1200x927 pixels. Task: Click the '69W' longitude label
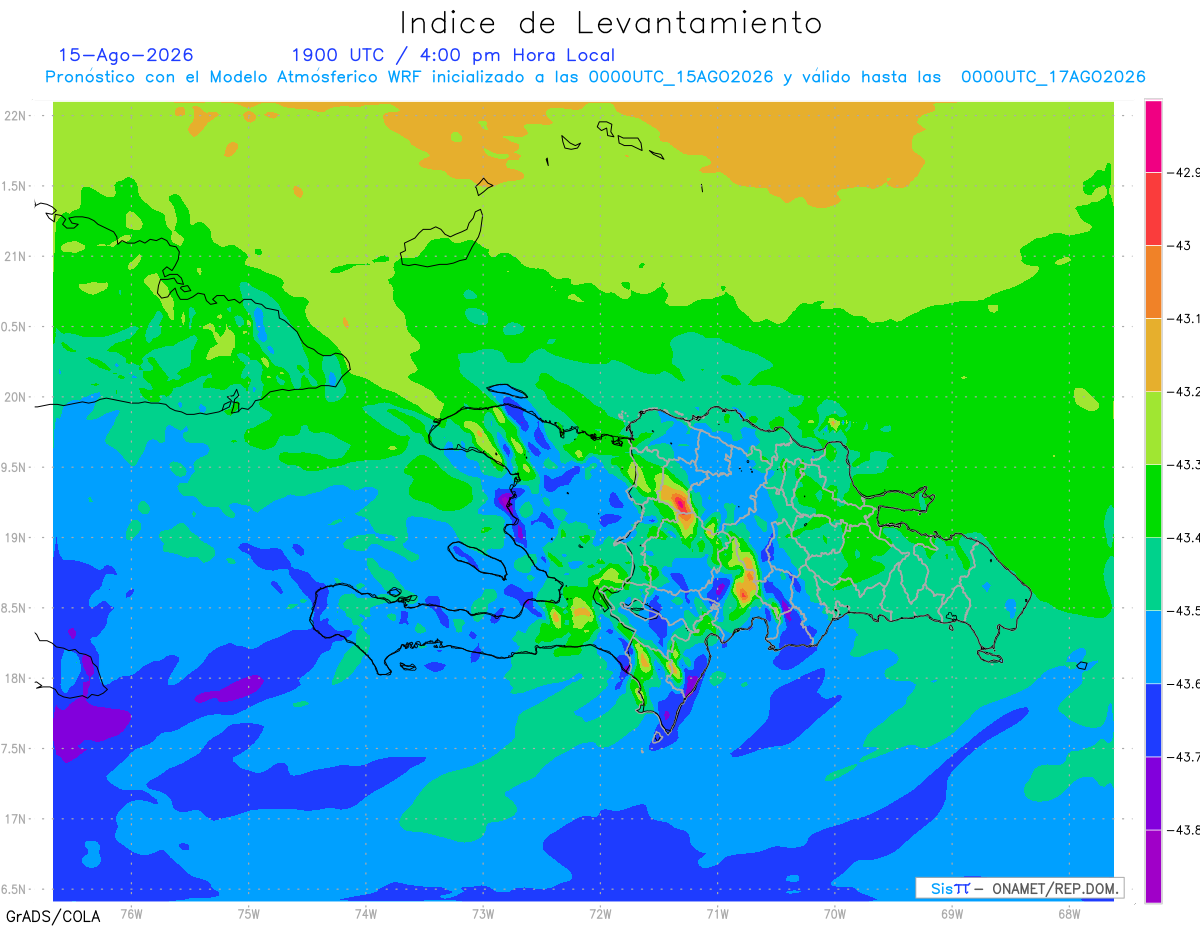tap(951, 912)
